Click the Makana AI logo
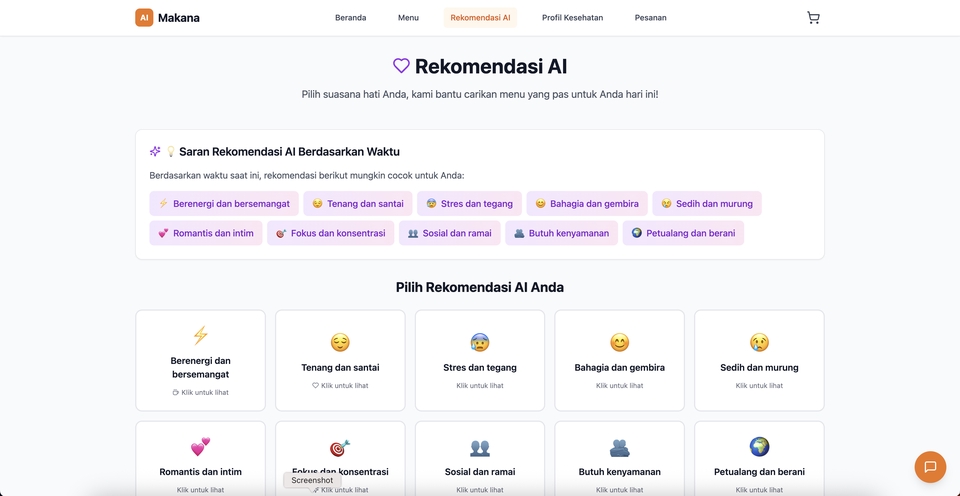 (144, 17)
